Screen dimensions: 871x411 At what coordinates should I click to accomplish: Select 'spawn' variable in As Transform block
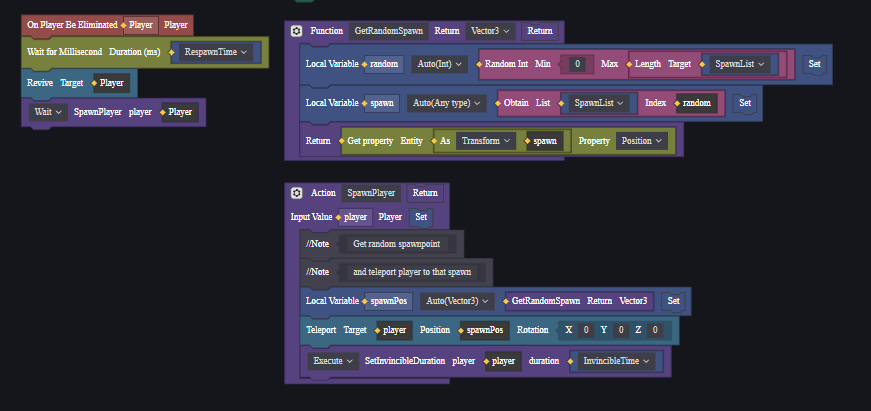[x=545, y=141]
